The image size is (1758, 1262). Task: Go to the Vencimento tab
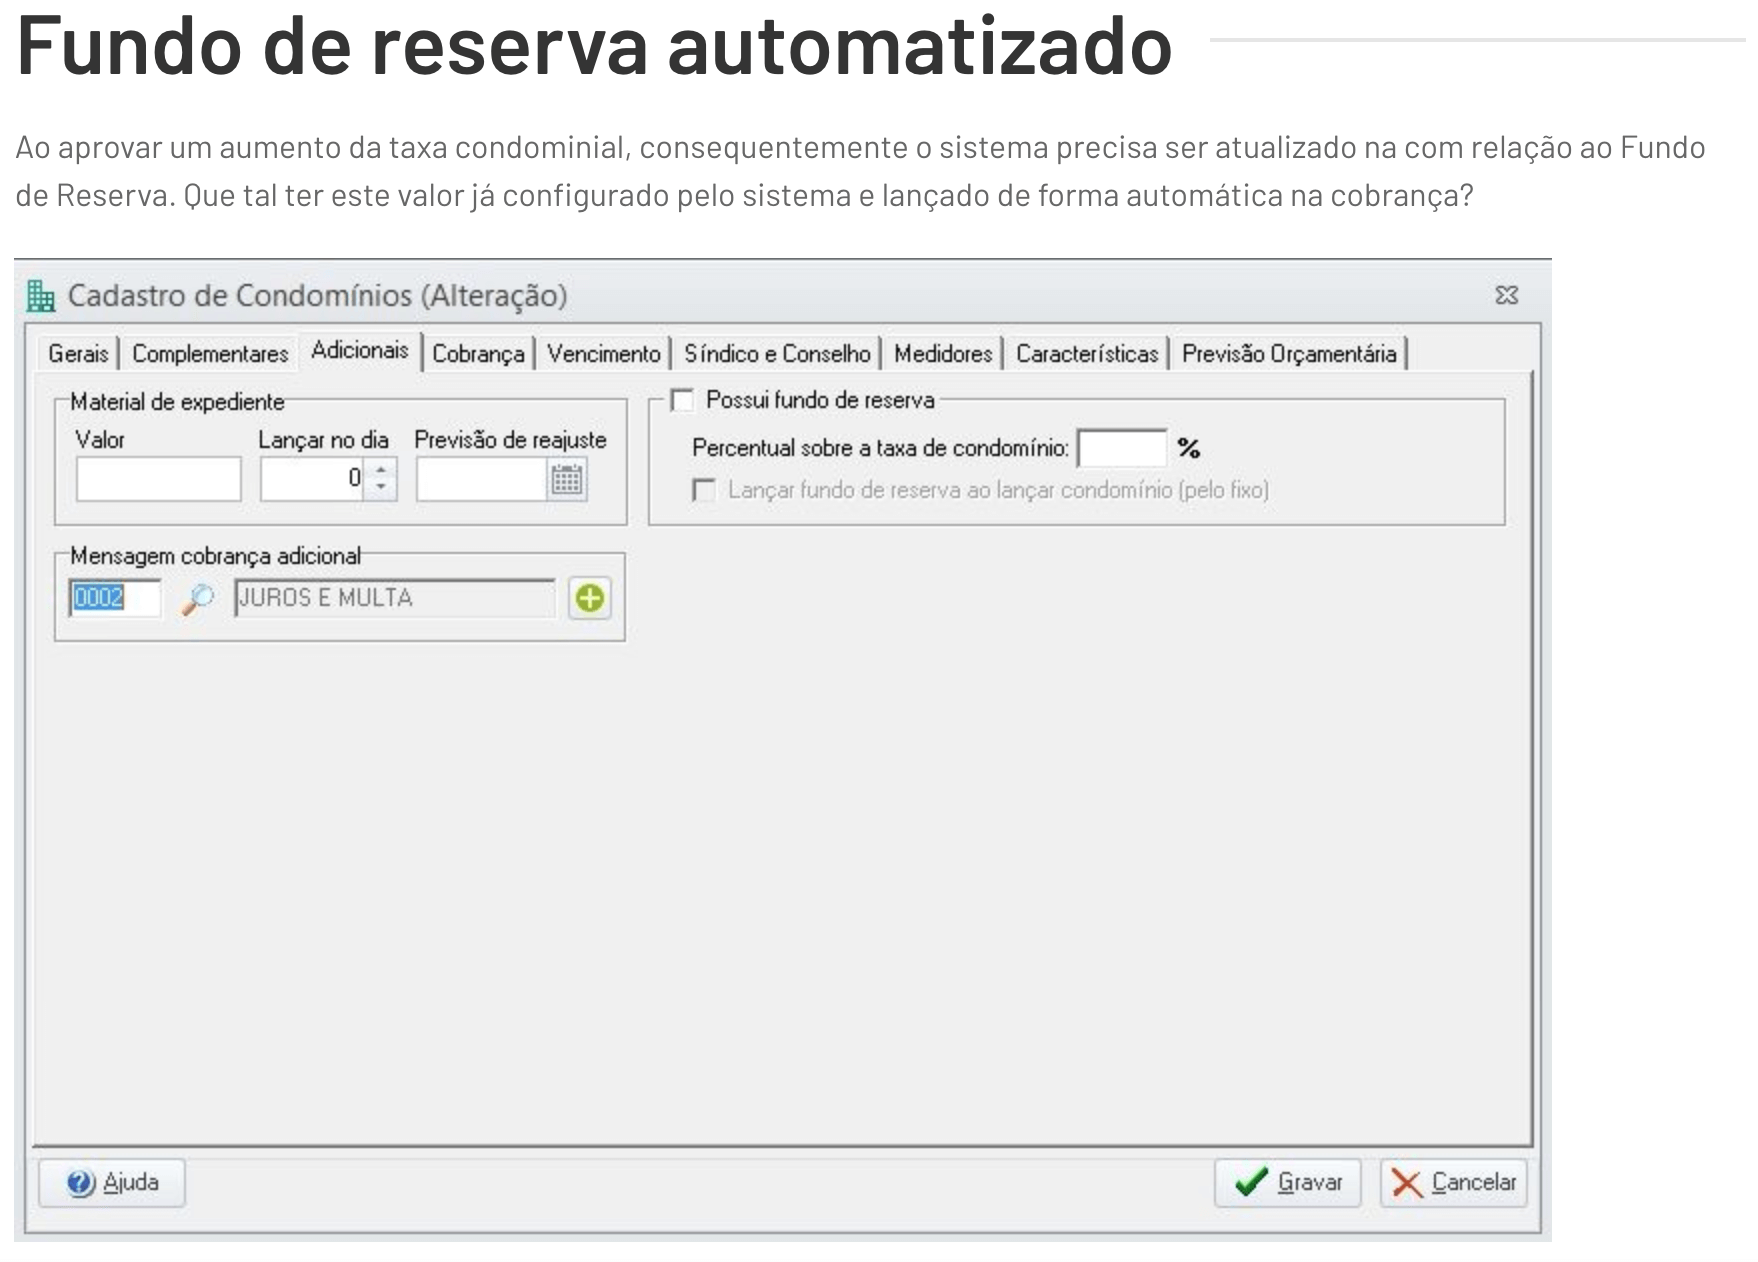click(x=603, y=353)
